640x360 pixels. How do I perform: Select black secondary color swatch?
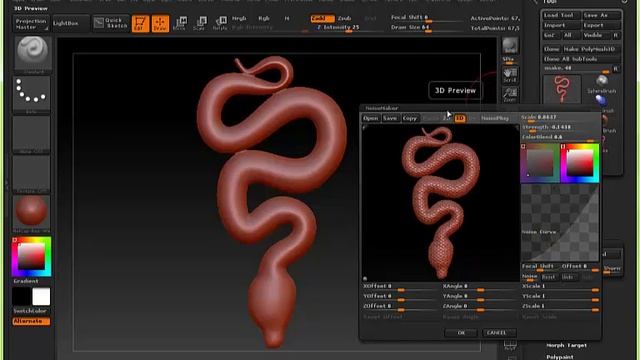[x=22, y=297]
